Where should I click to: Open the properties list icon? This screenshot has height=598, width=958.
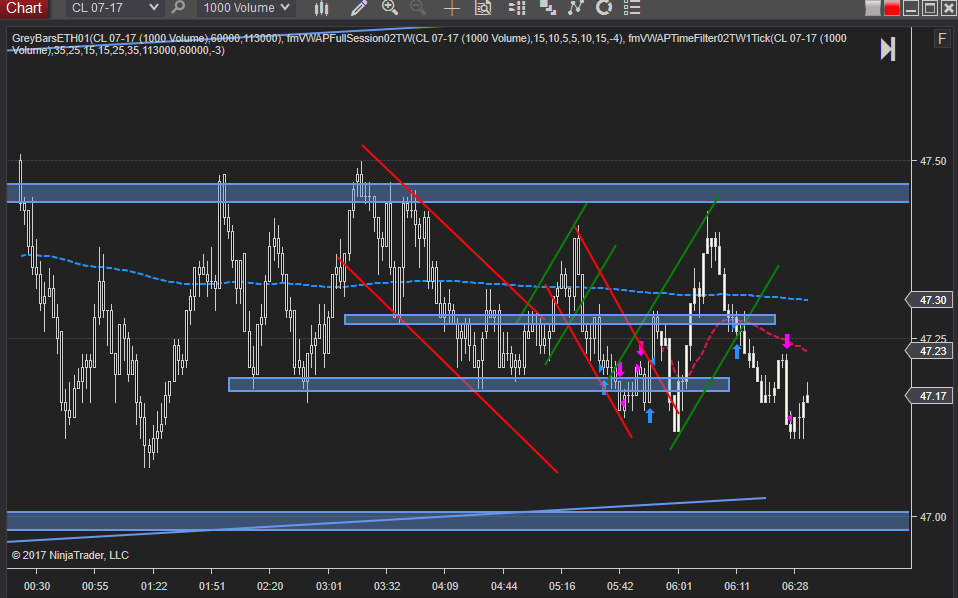632,8
